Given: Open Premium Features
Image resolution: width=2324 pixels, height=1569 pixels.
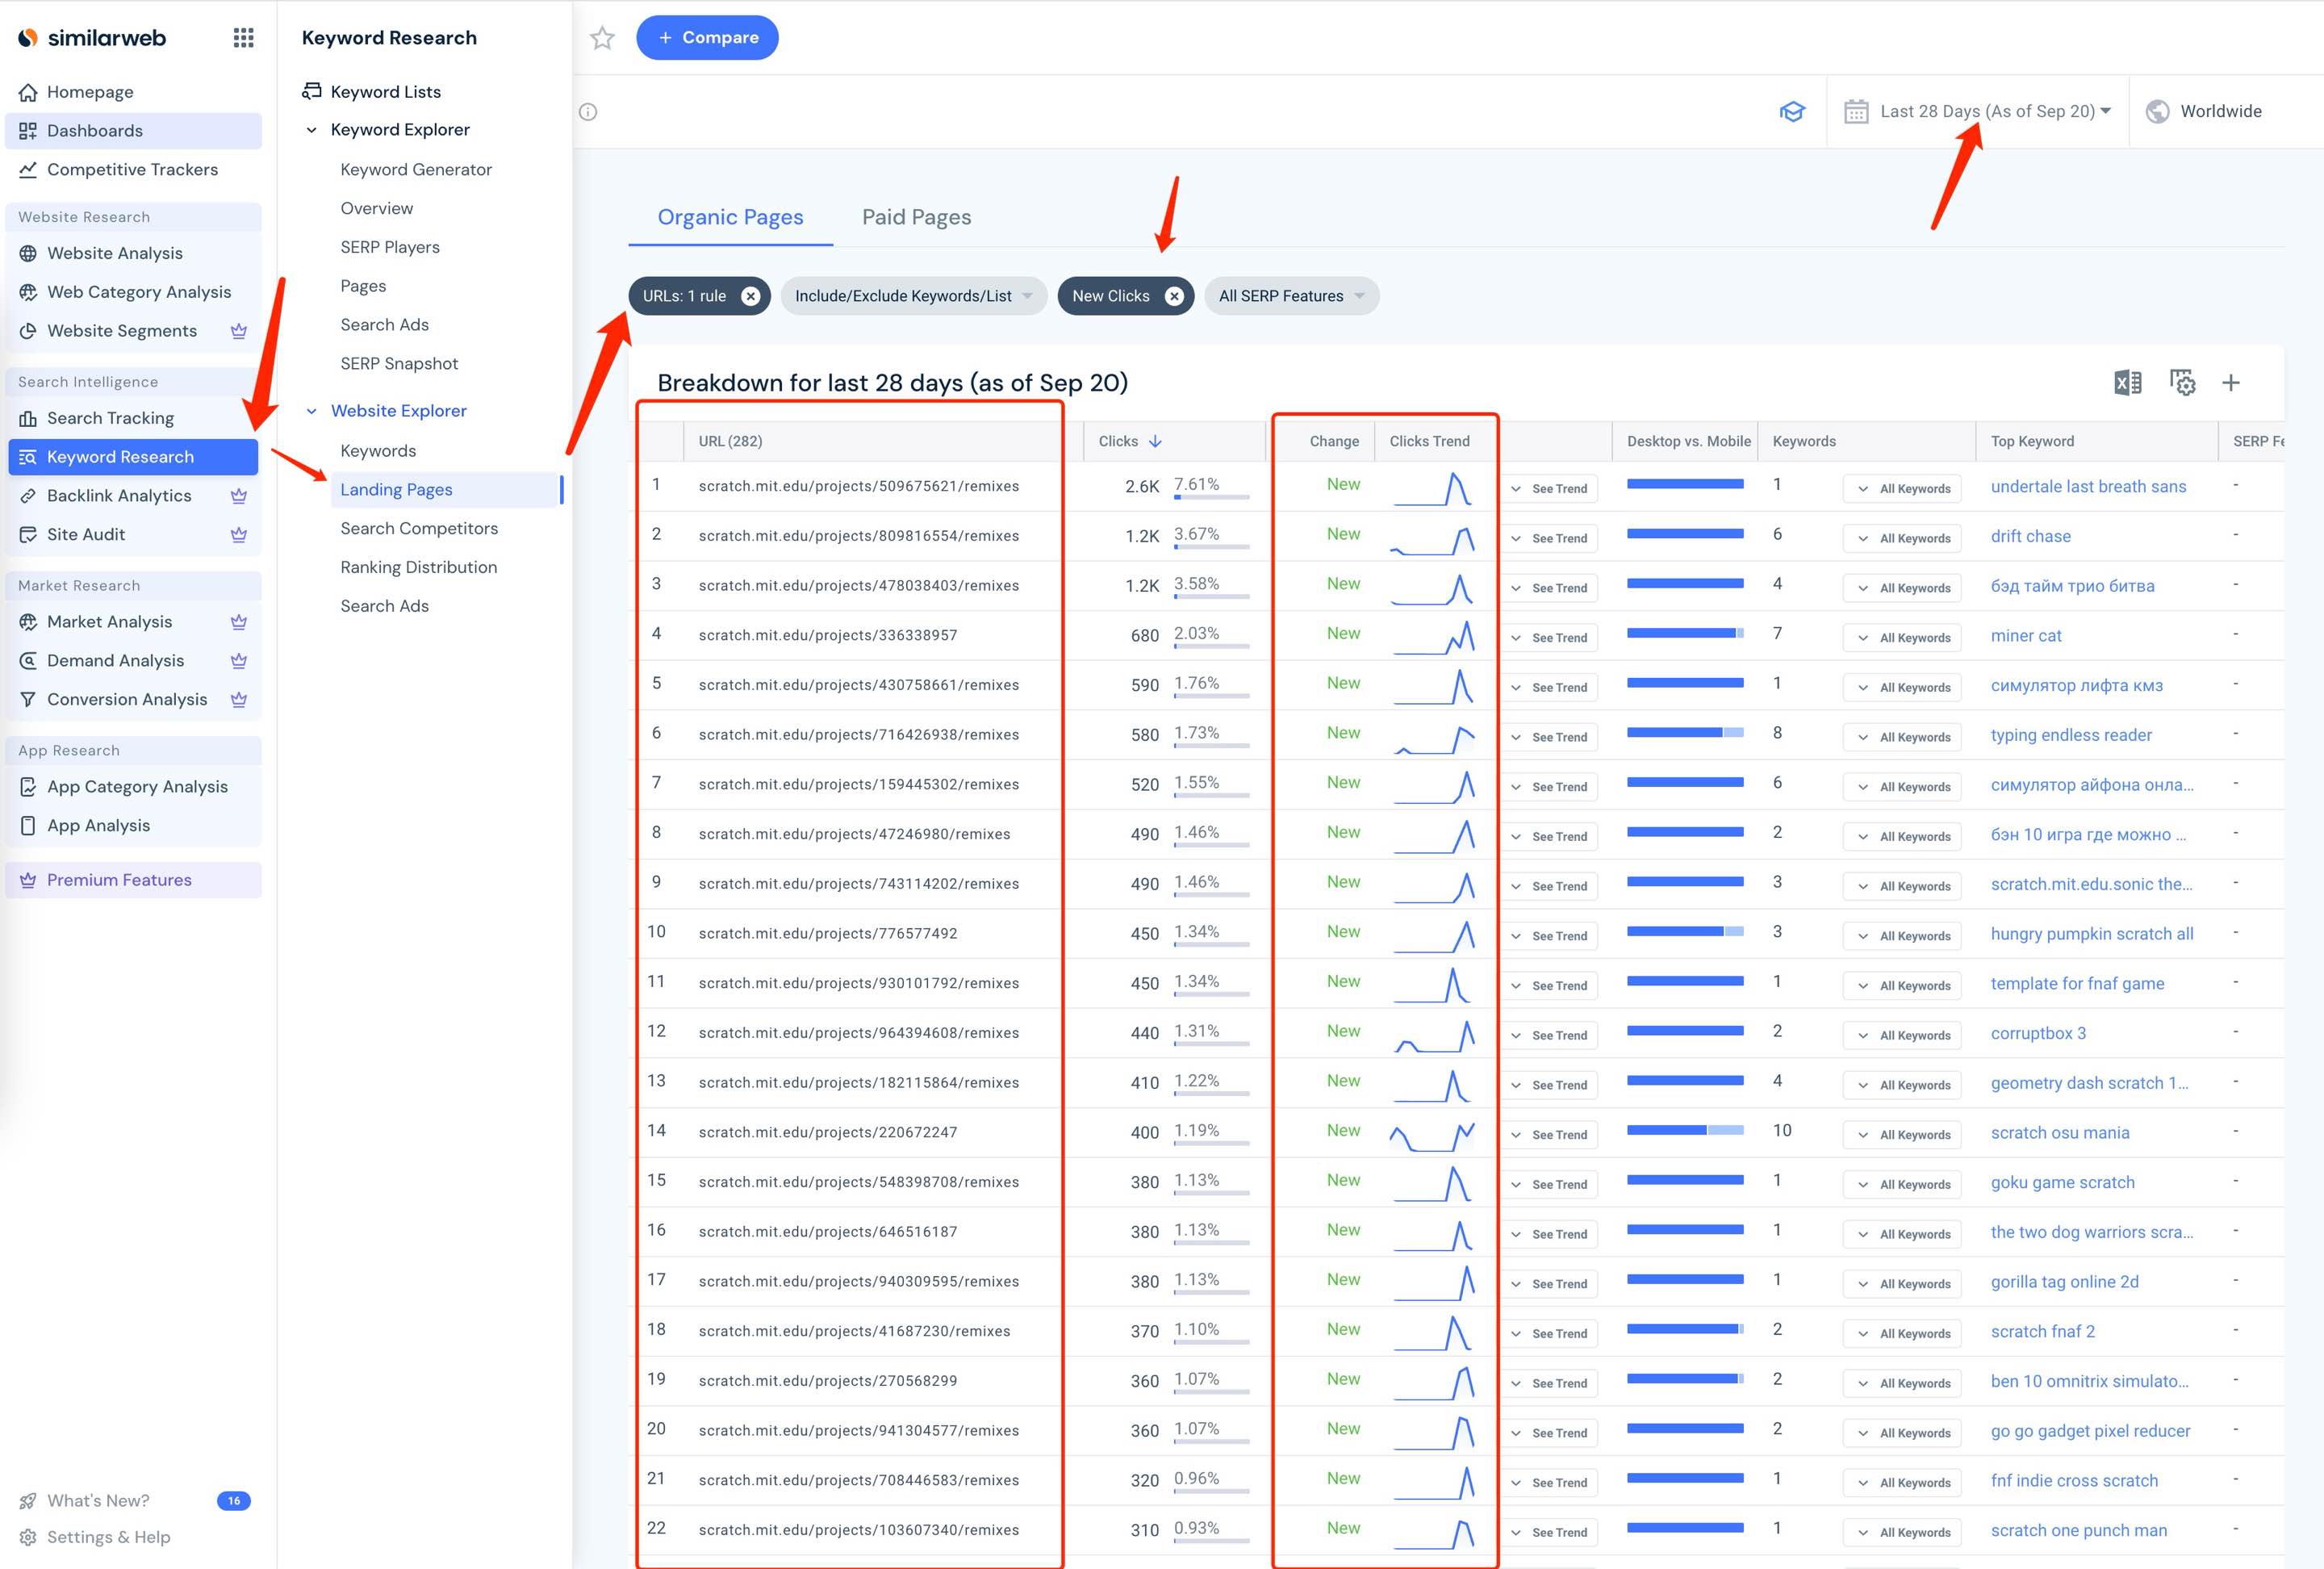Looking at the screenshot, I should coord(133,880).
